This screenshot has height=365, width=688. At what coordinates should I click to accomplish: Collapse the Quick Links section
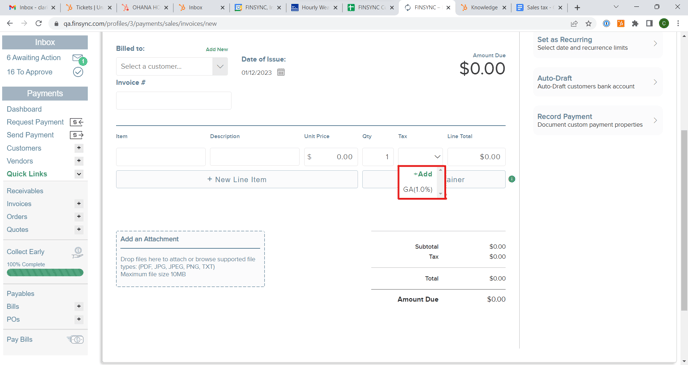click(x=79, y=174)
